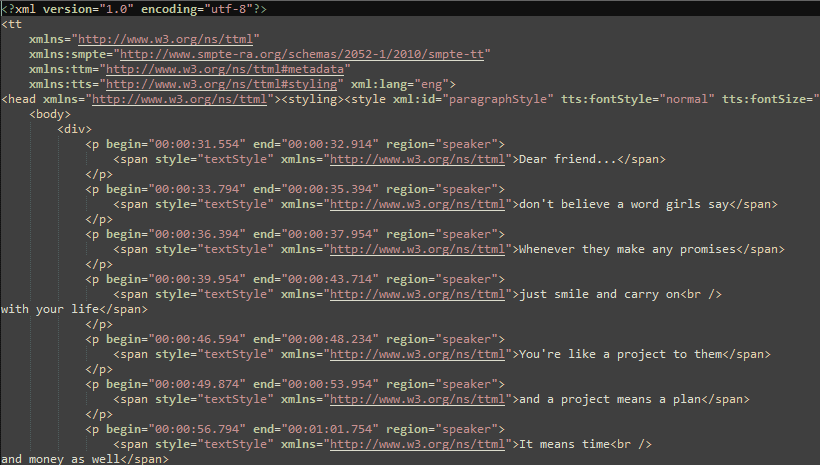The height and width of the screenshot is (465, 820).
Task: Open the ttml link before "You're like a project"
Action: click(417, 354)
